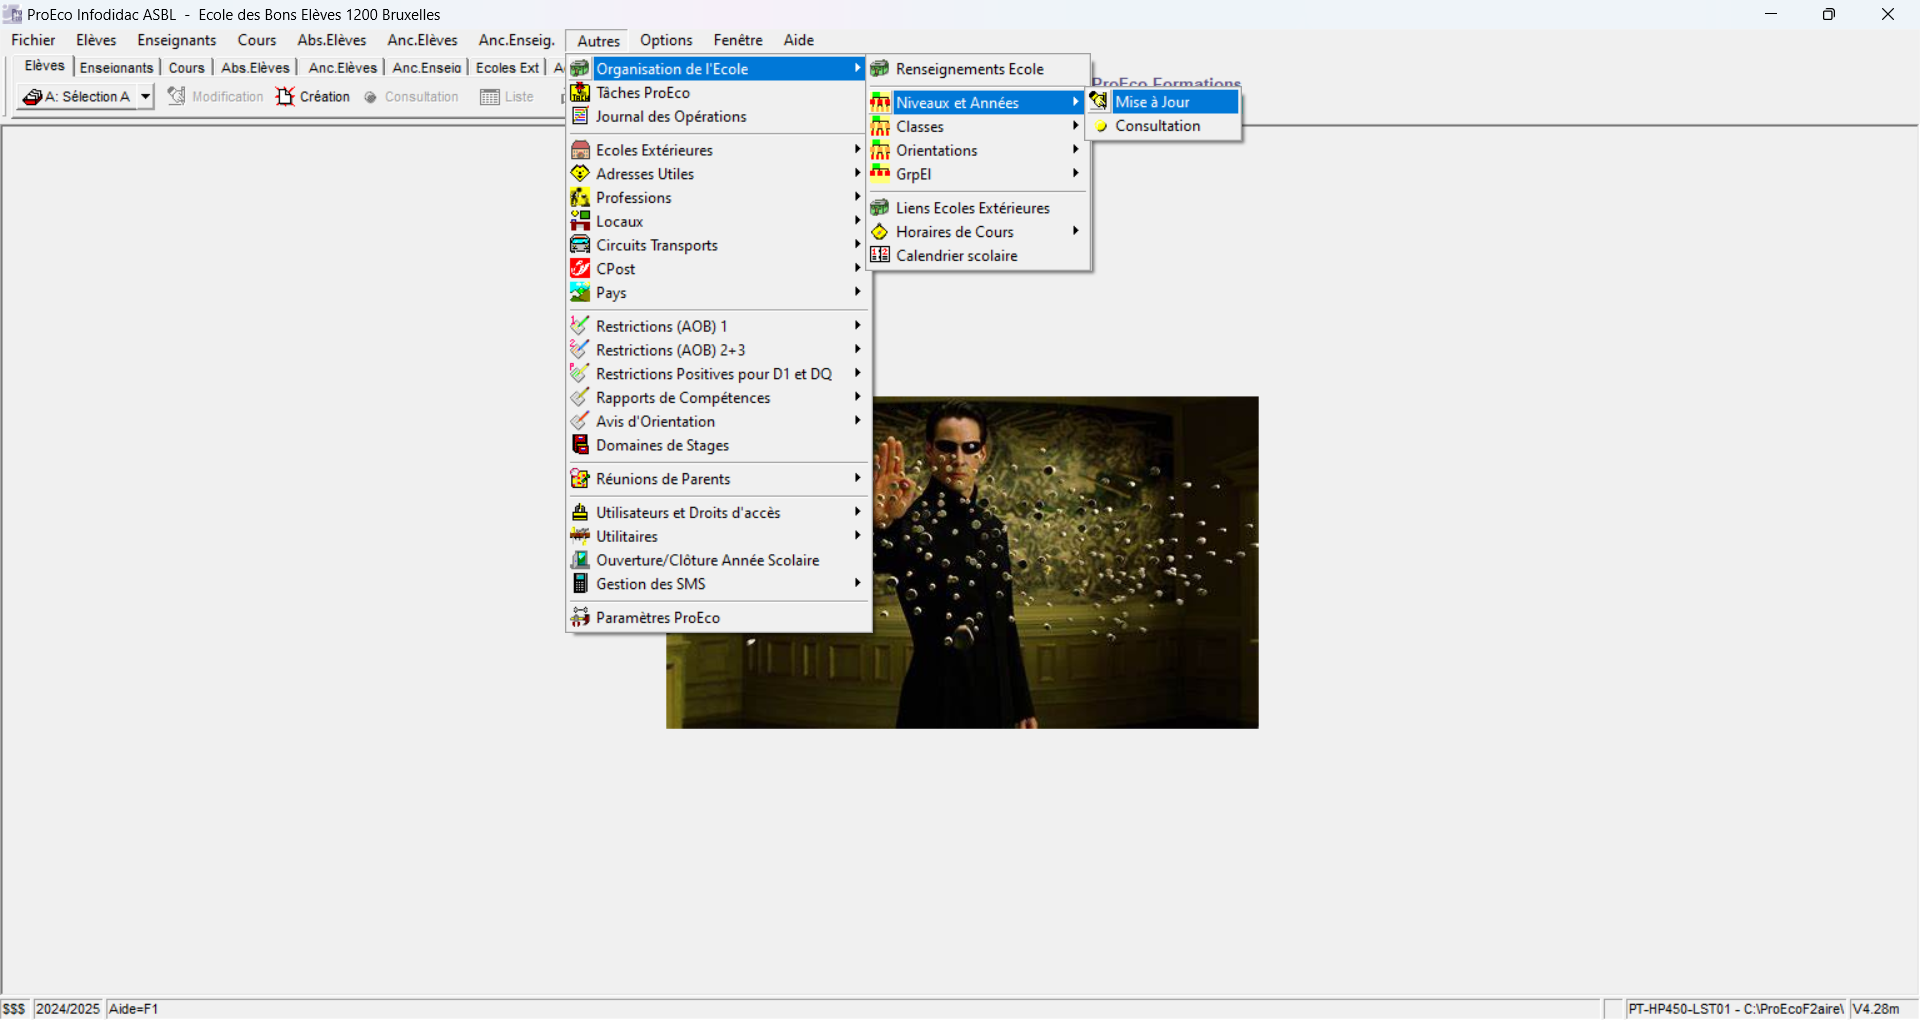
Task: Select Restrictions Positives pour D1 et DQ
Action: 714,374
